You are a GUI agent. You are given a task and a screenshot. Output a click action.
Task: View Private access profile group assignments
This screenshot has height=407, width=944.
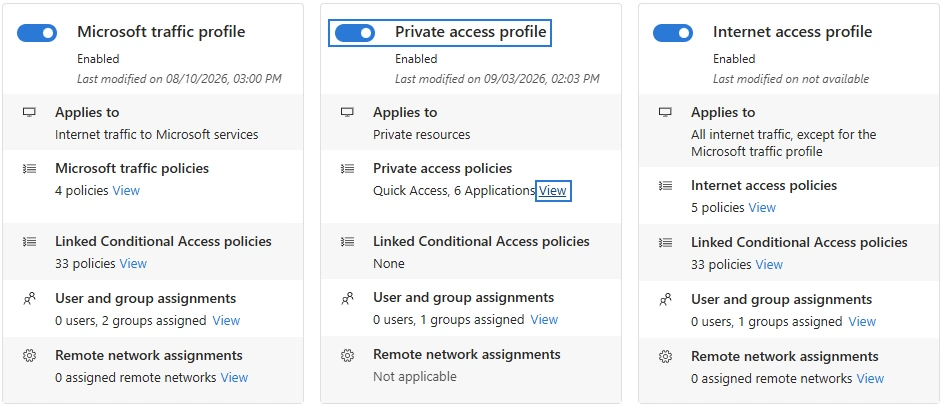544,320
